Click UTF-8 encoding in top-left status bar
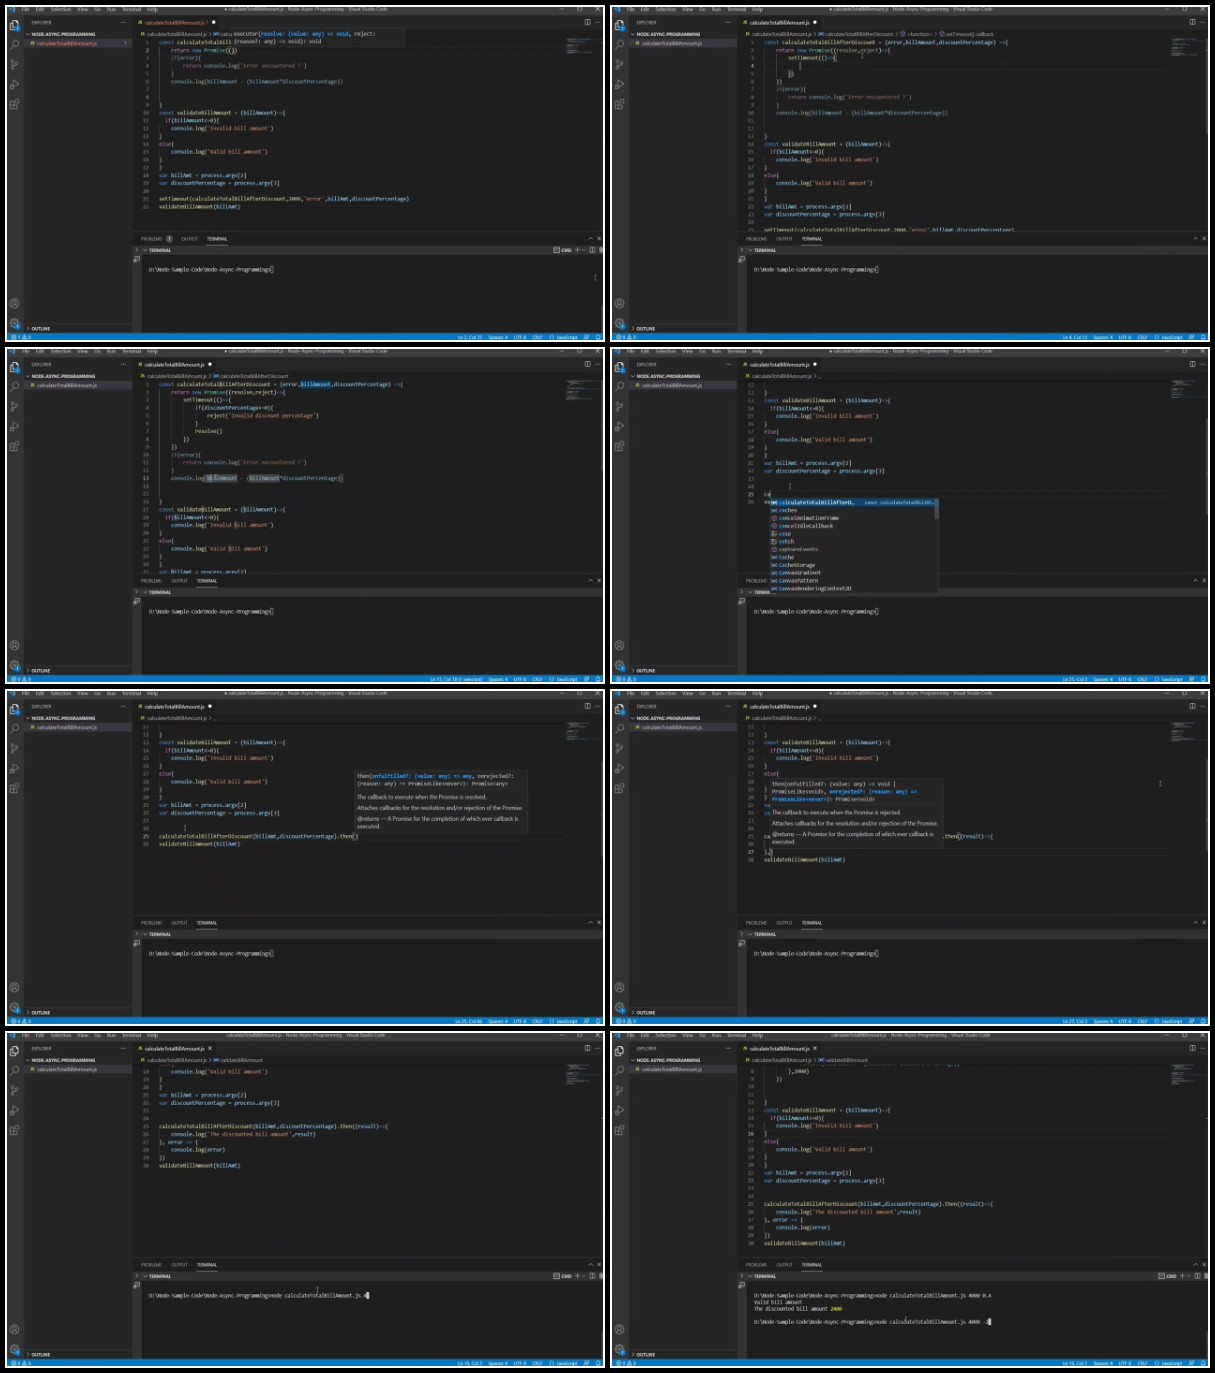 coord(520,337)
